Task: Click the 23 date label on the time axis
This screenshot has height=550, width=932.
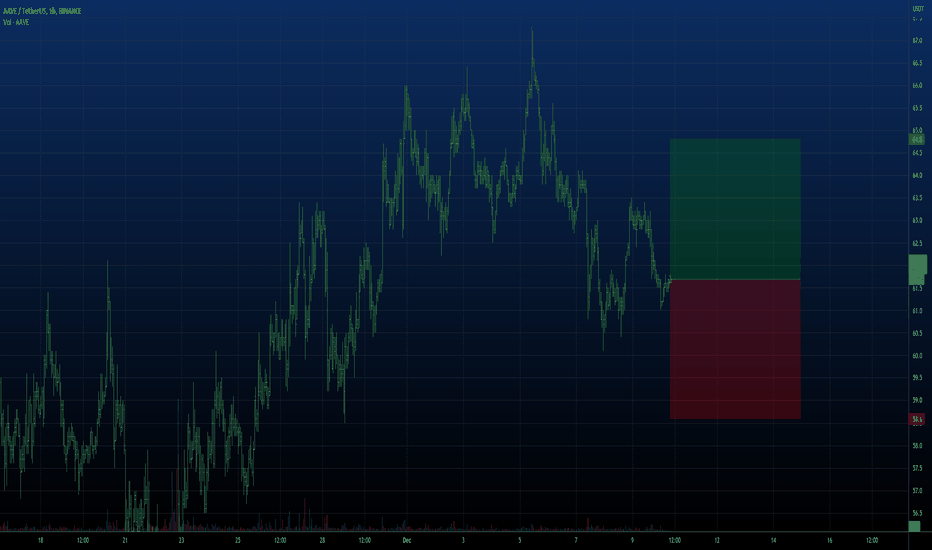Action: [x=181, y=540]
